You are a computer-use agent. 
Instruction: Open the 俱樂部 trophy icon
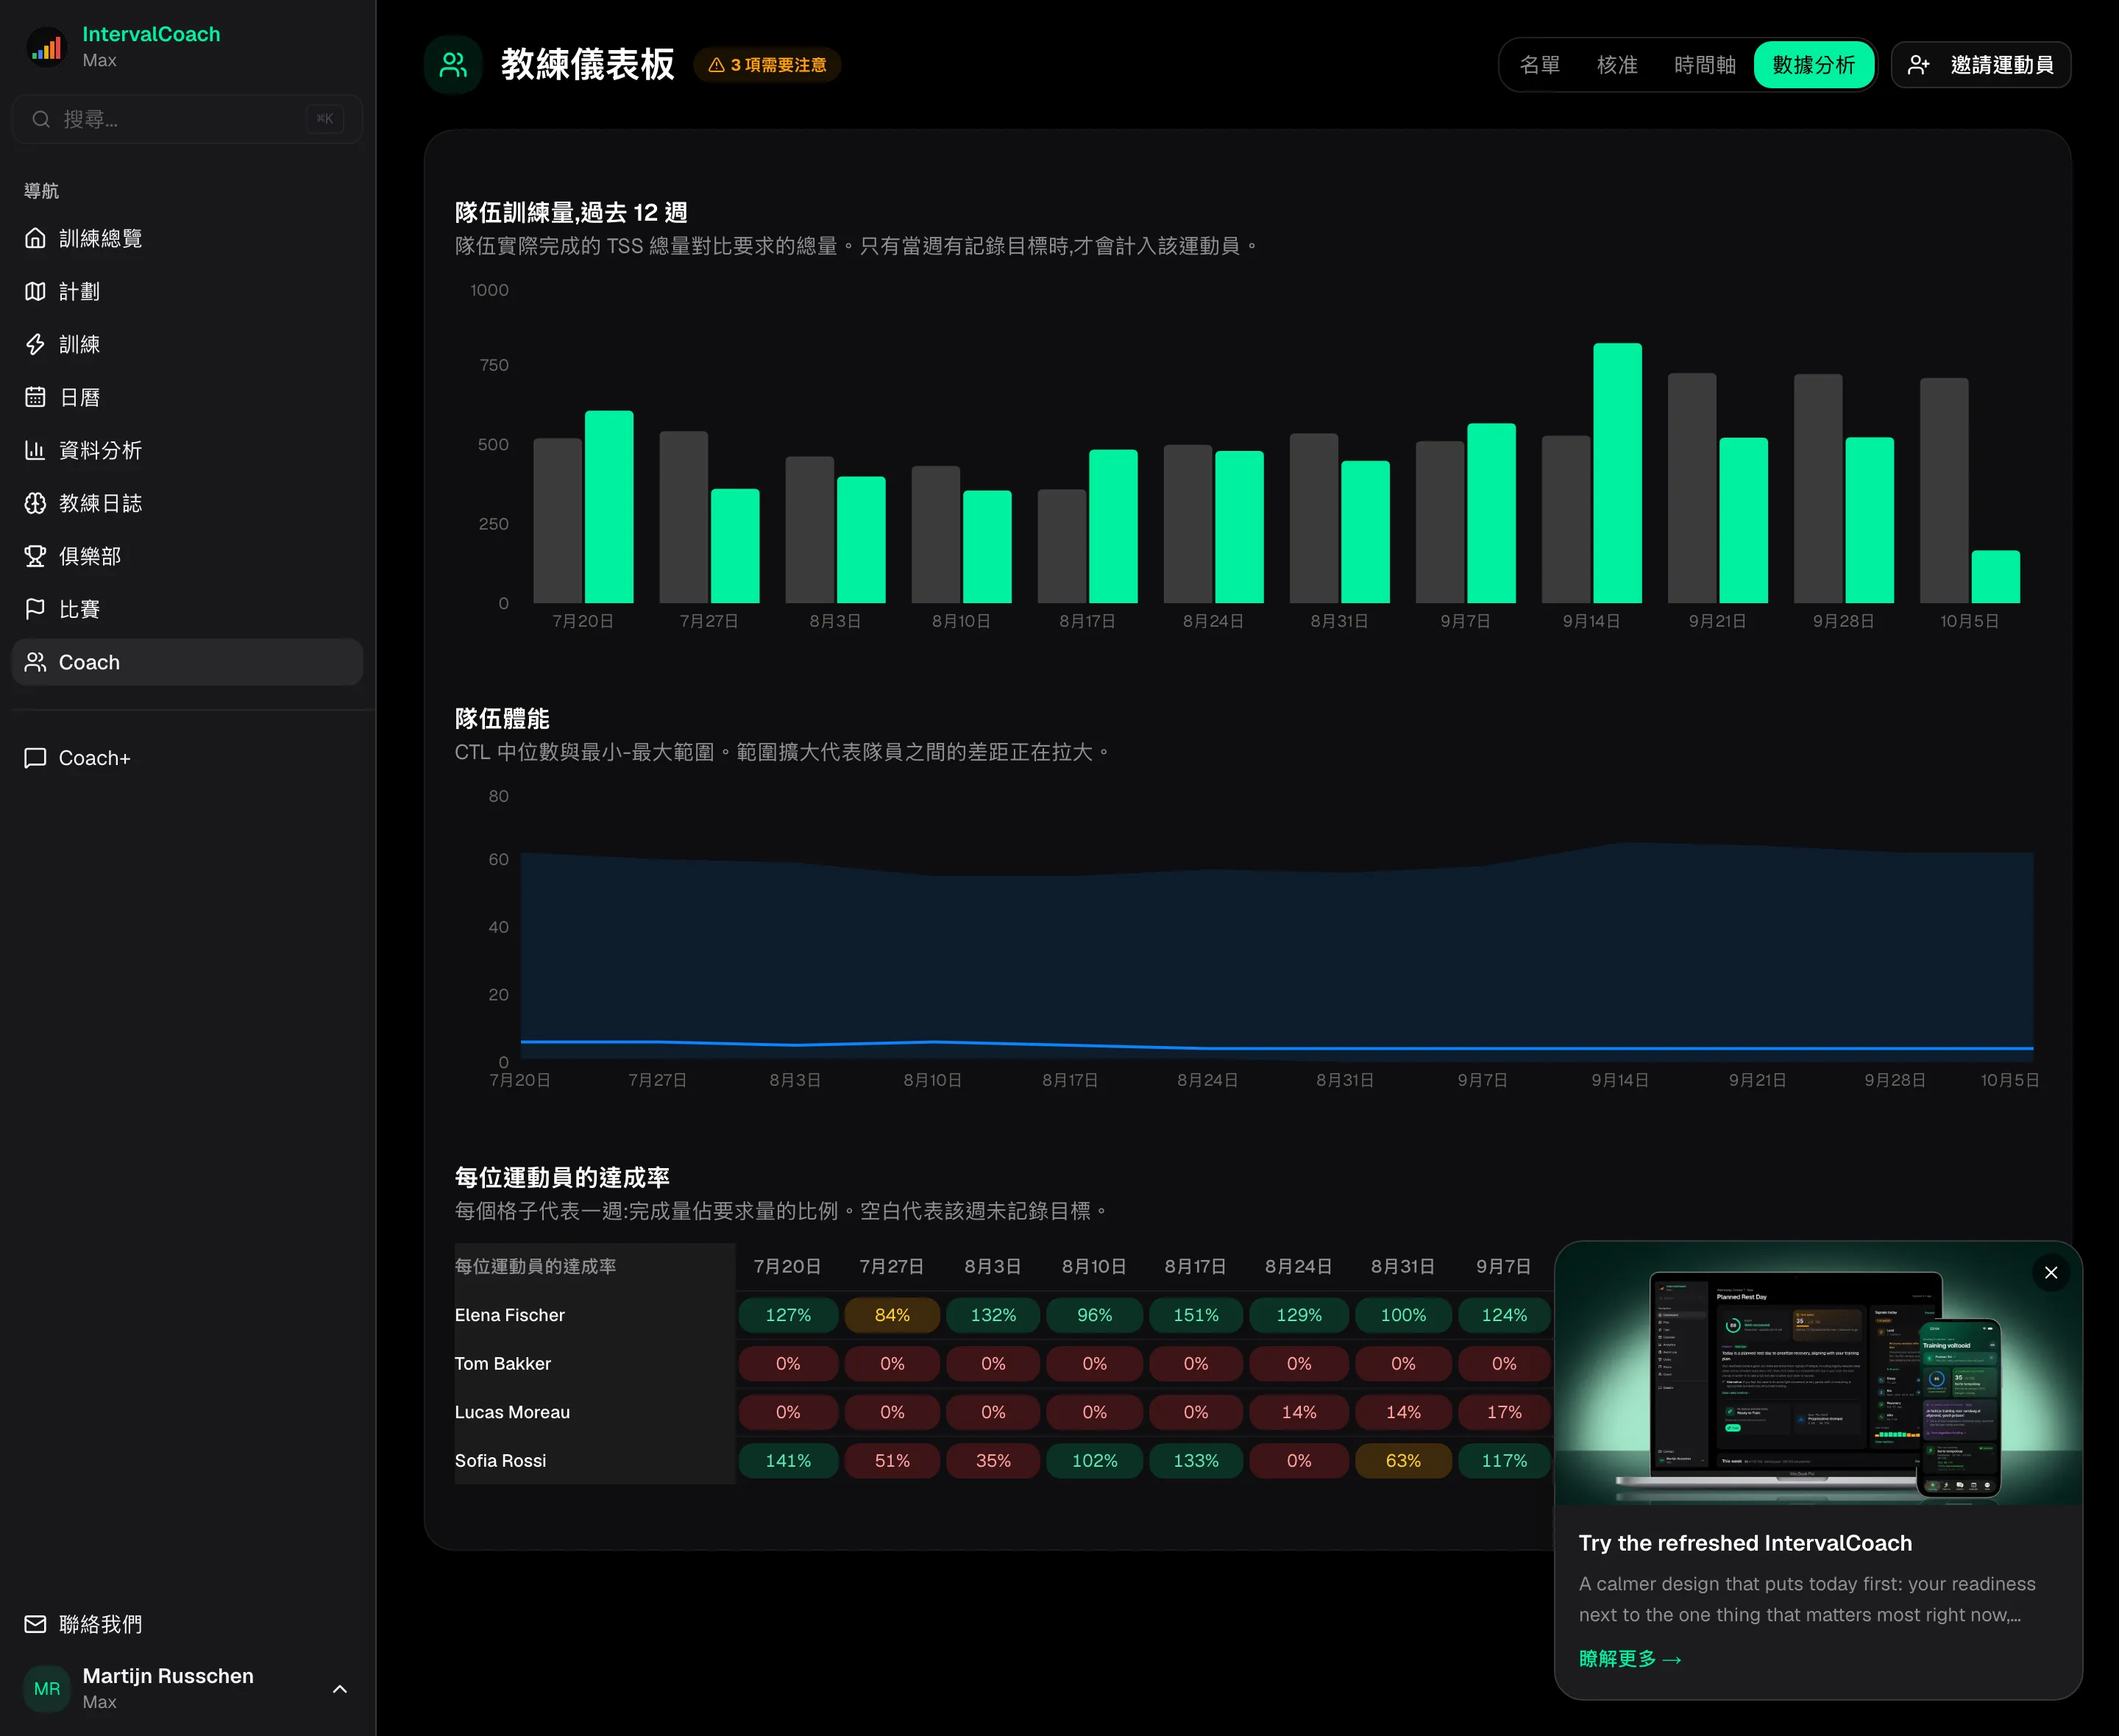tap(35, 556)
